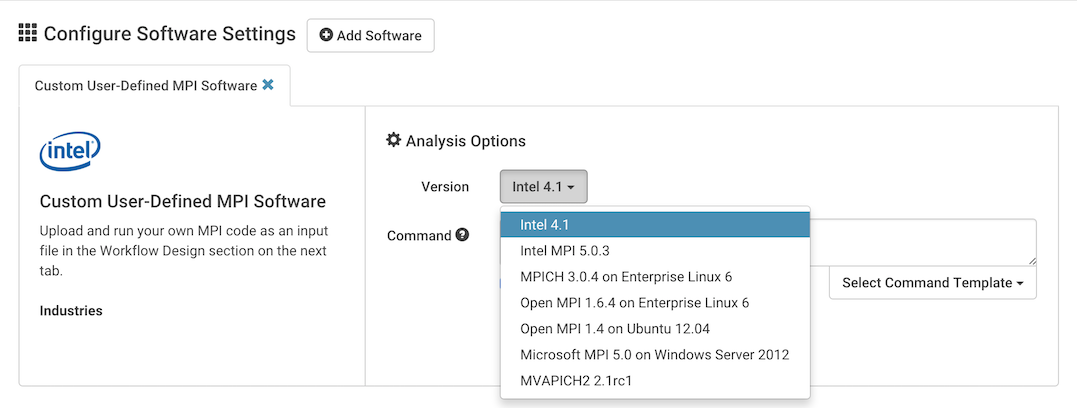Choose Intel MPI 5.0.3 option

(654, 250)
